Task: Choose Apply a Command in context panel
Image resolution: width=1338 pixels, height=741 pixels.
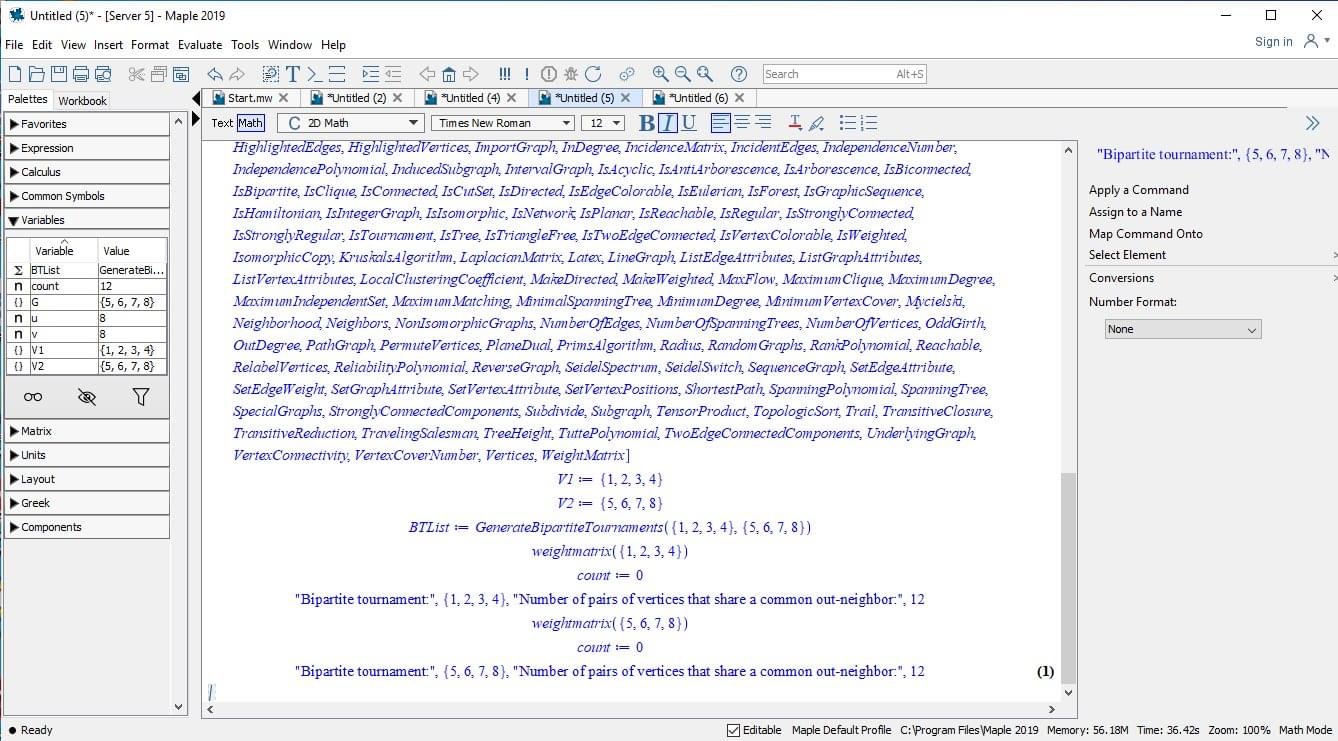Action: coord(1139,190)
